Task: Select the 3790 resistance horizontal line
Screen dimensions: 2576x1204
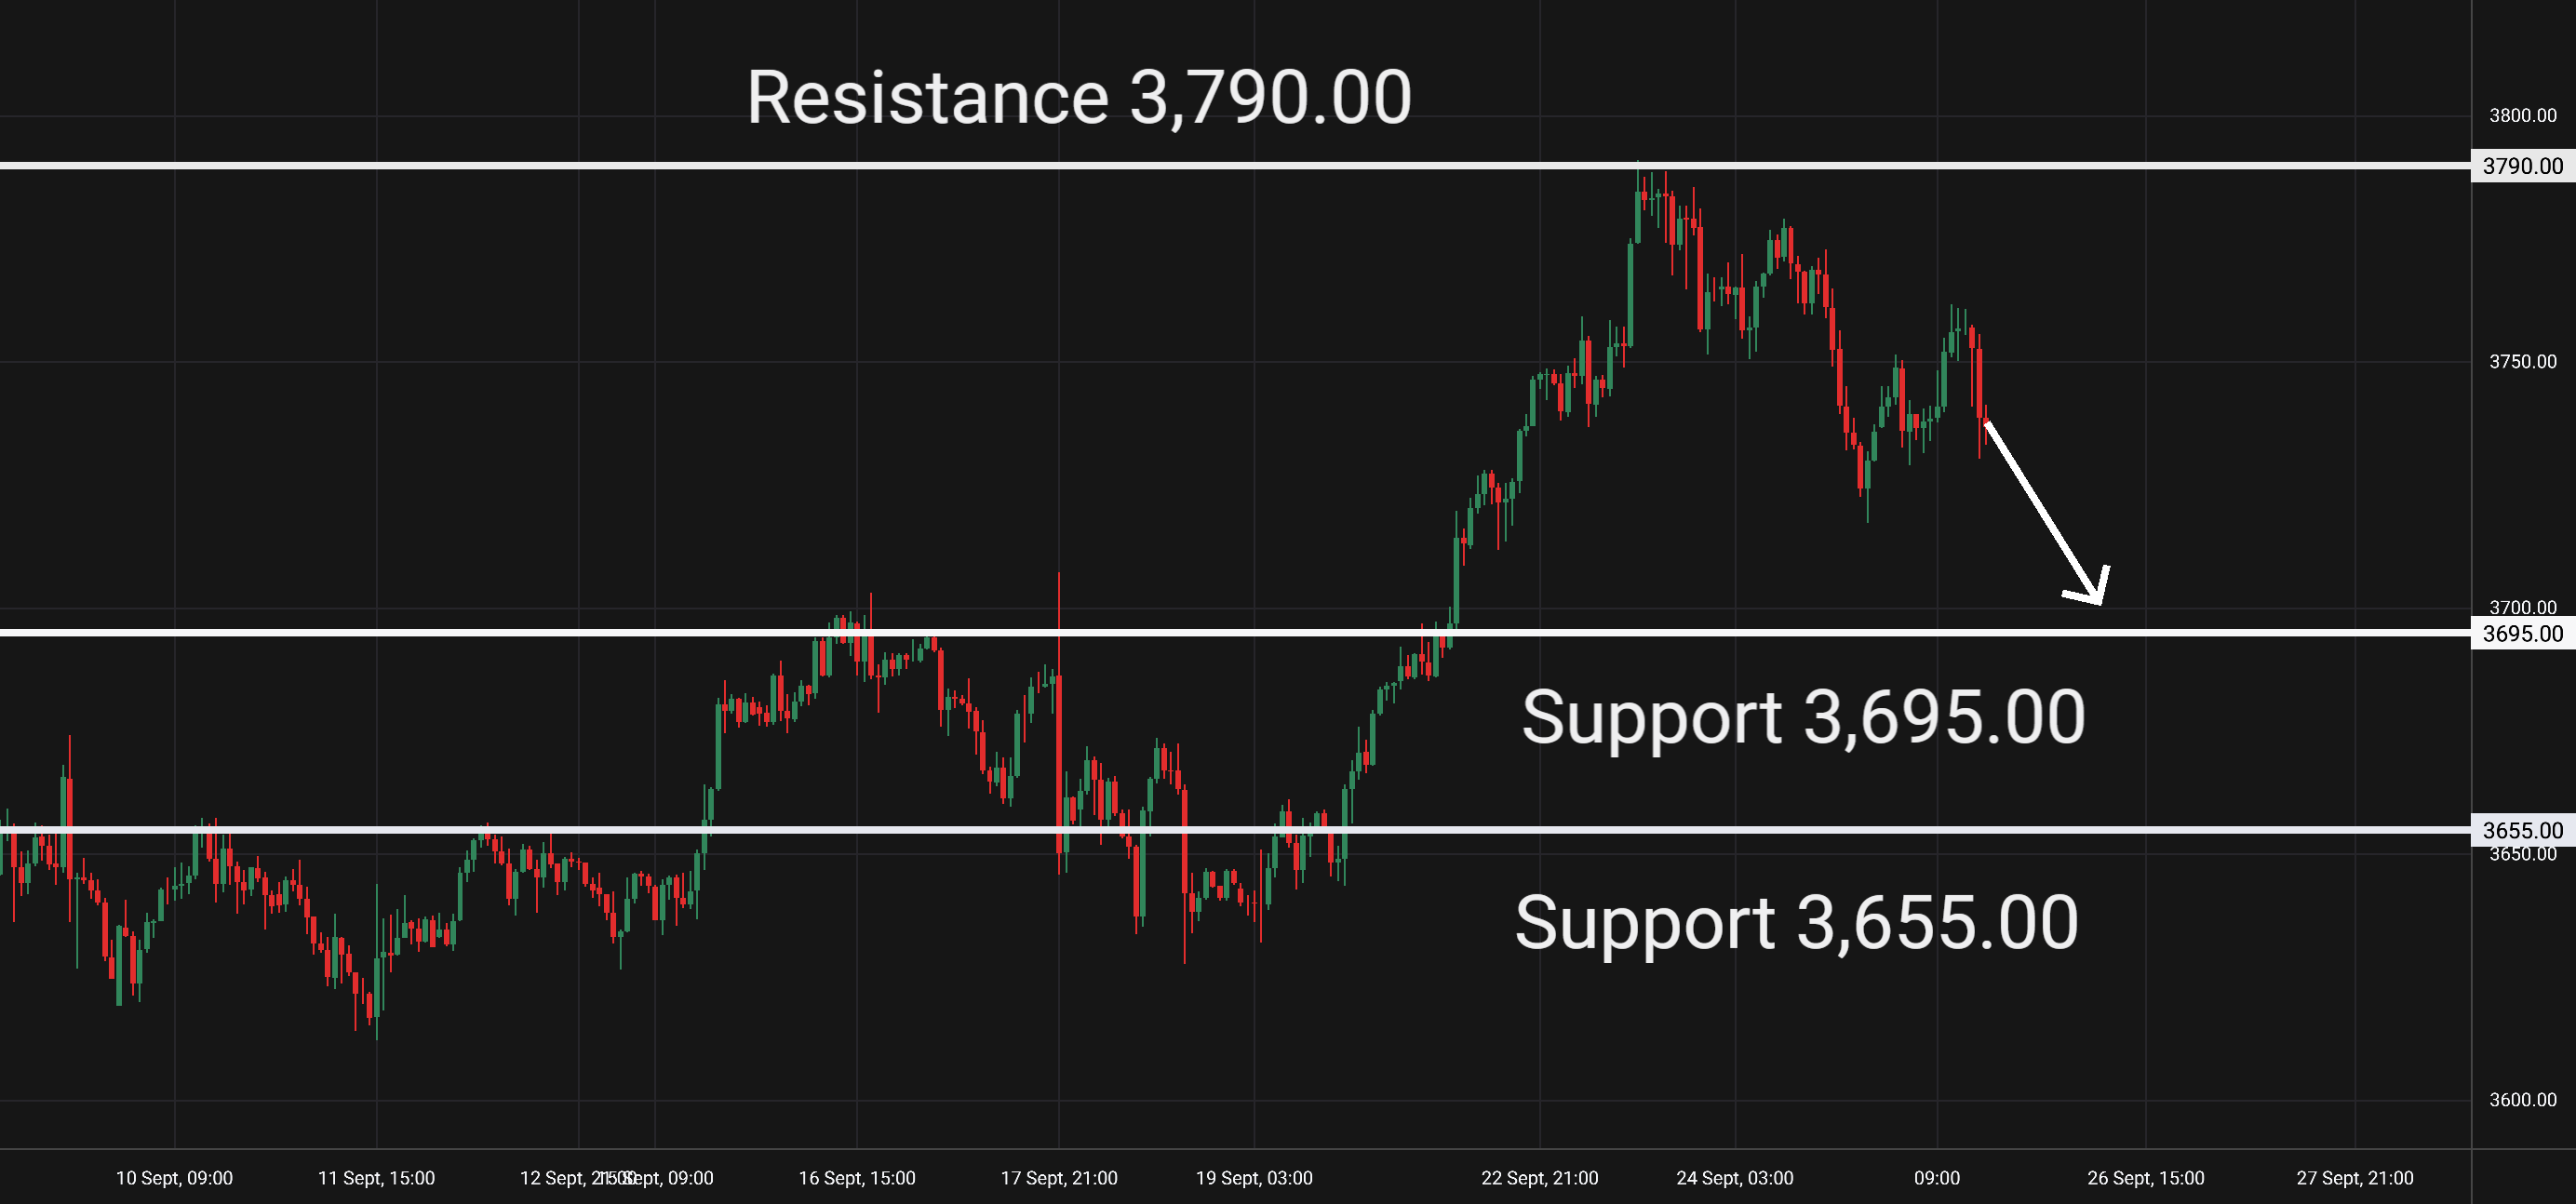Action: tap(1235, 165)
